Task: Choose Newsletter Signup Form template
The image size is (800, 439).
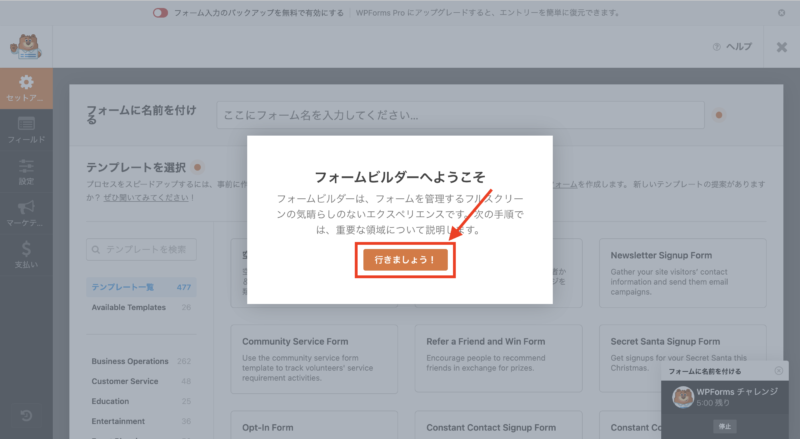Action: (683, 273)
